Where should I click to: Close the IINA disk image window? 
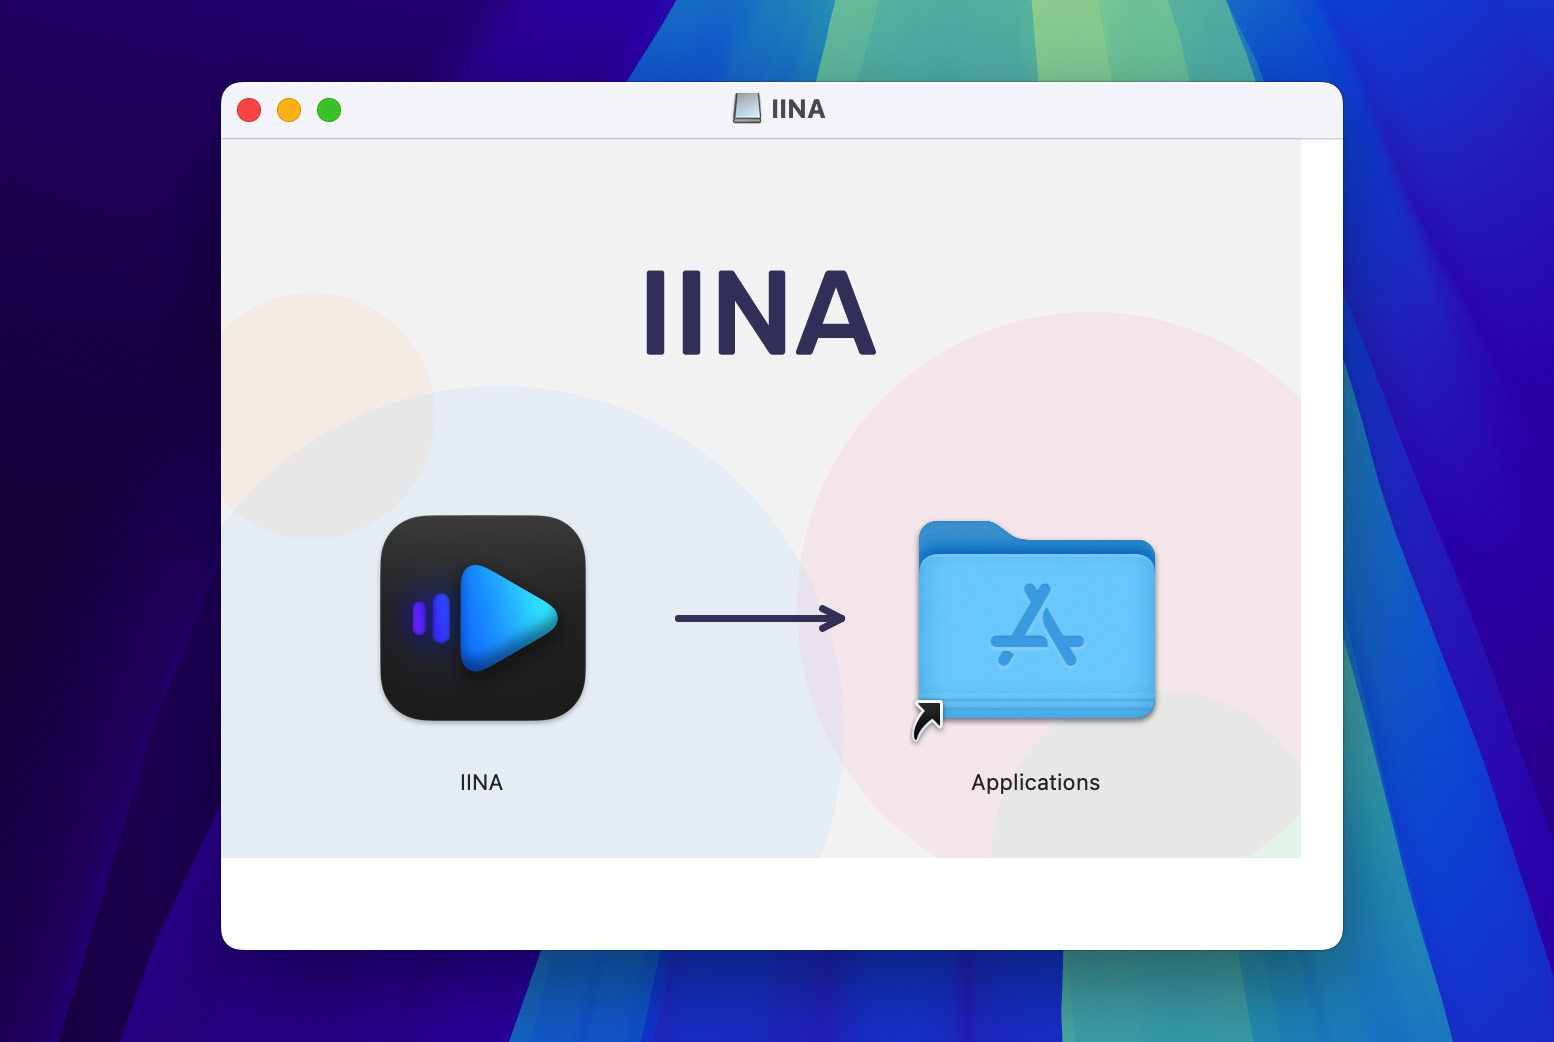coord(249,110)
